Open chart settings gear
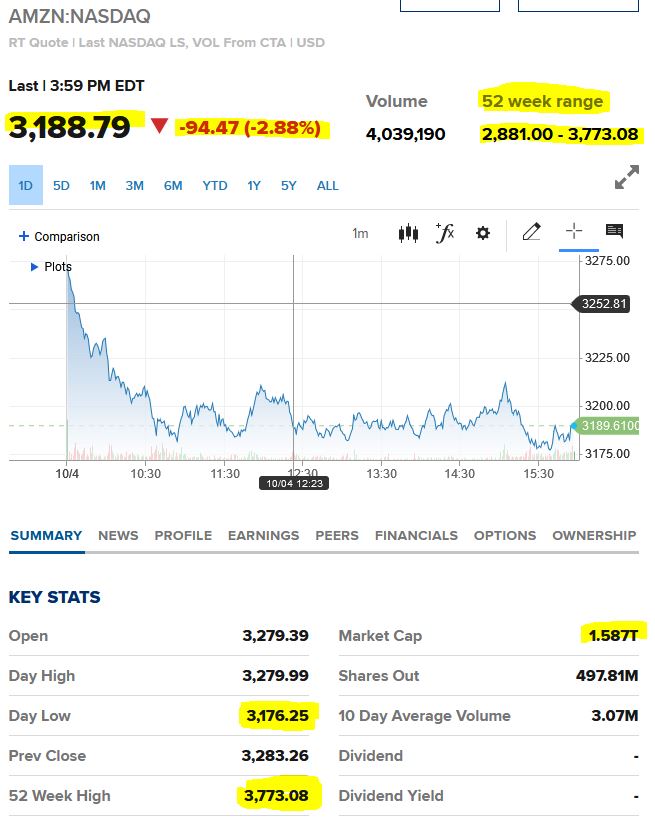This screenshot has height=817, width=655. (483, 233)
